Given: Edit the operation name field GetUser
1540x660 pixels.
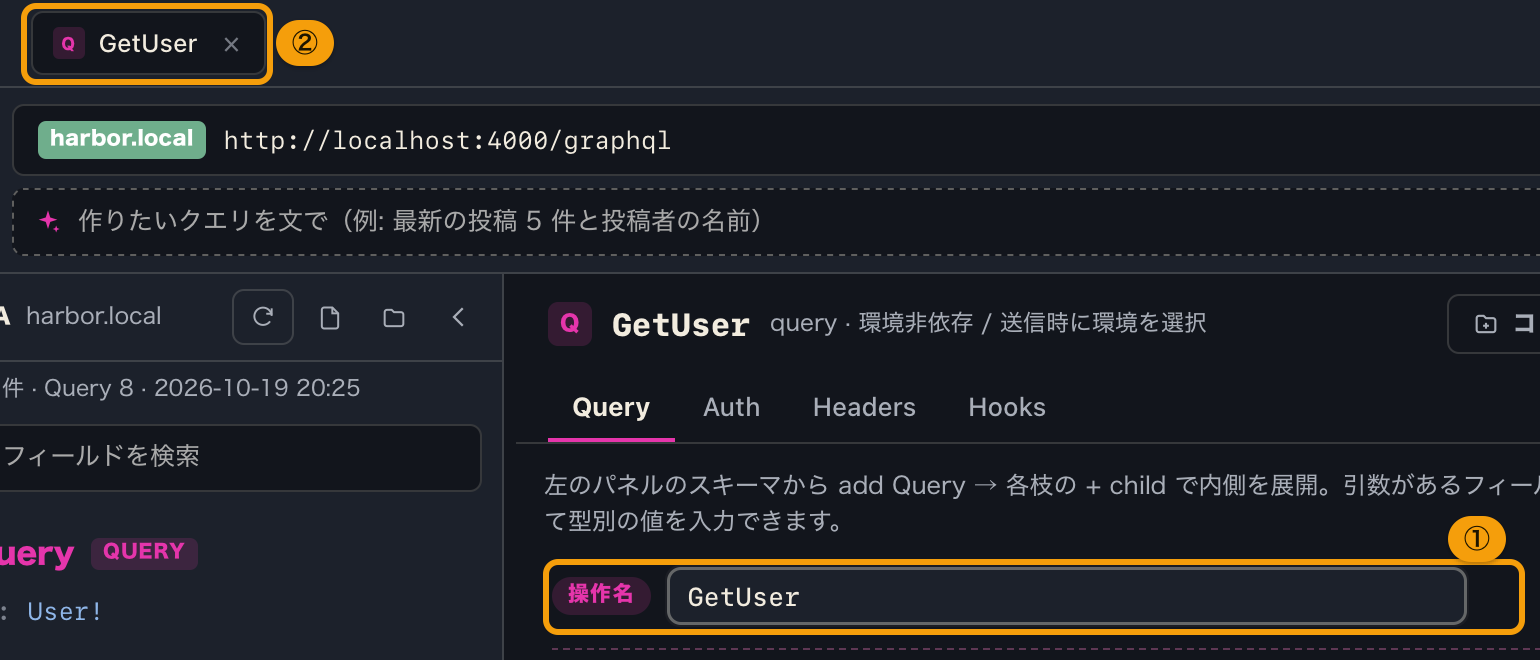Looking at the screenshot, I should (x=1066, y=597).
